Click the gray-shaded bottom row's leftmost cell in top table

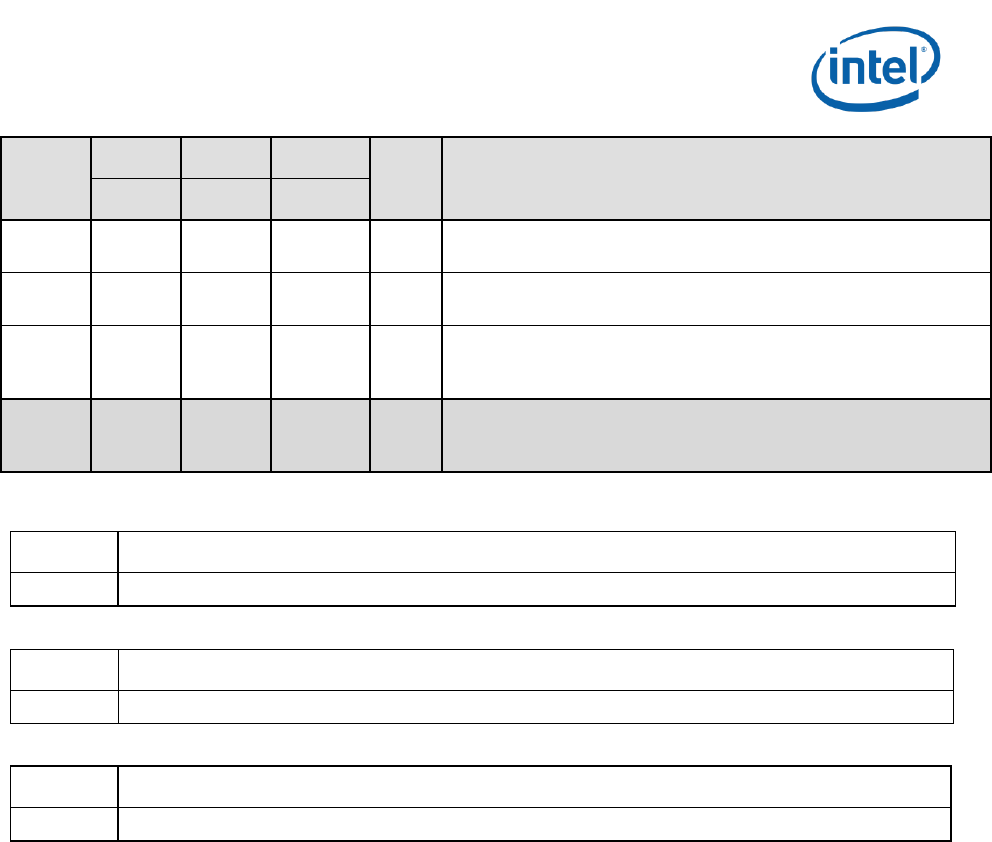pos(46,434)
